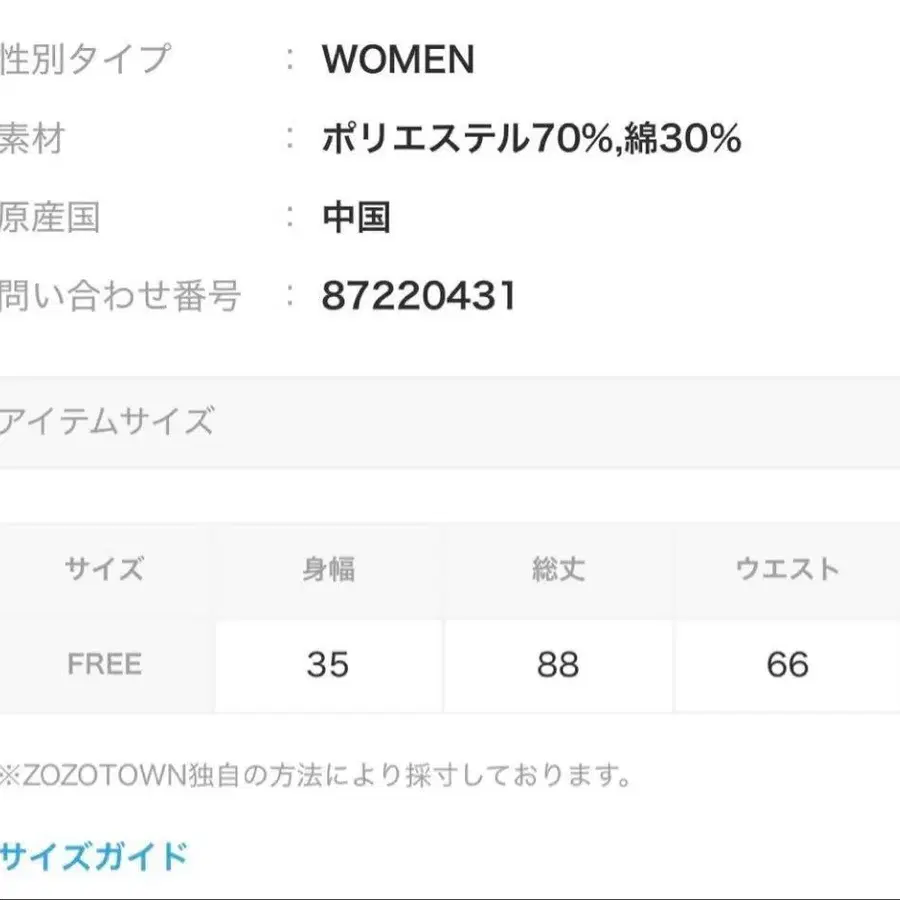The width and height of the screenshot is (900, 900).
Task: Click the WOMEN gender type value
Action: tap(395, 60)
